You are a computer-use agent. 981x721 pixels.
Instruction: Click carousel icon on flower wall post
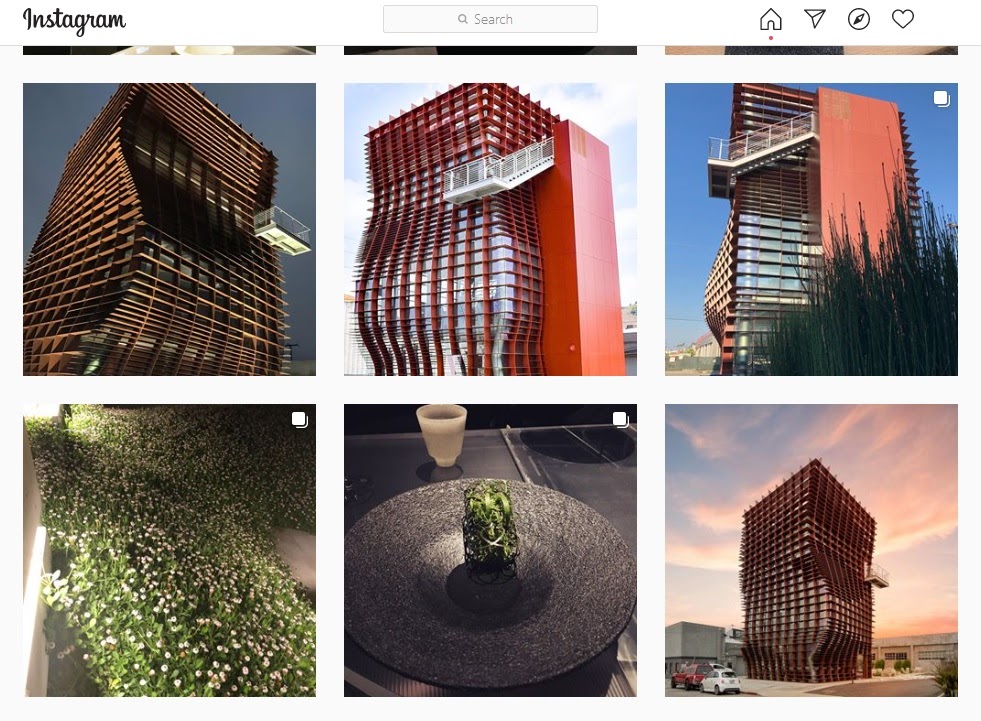coord(299,419)
